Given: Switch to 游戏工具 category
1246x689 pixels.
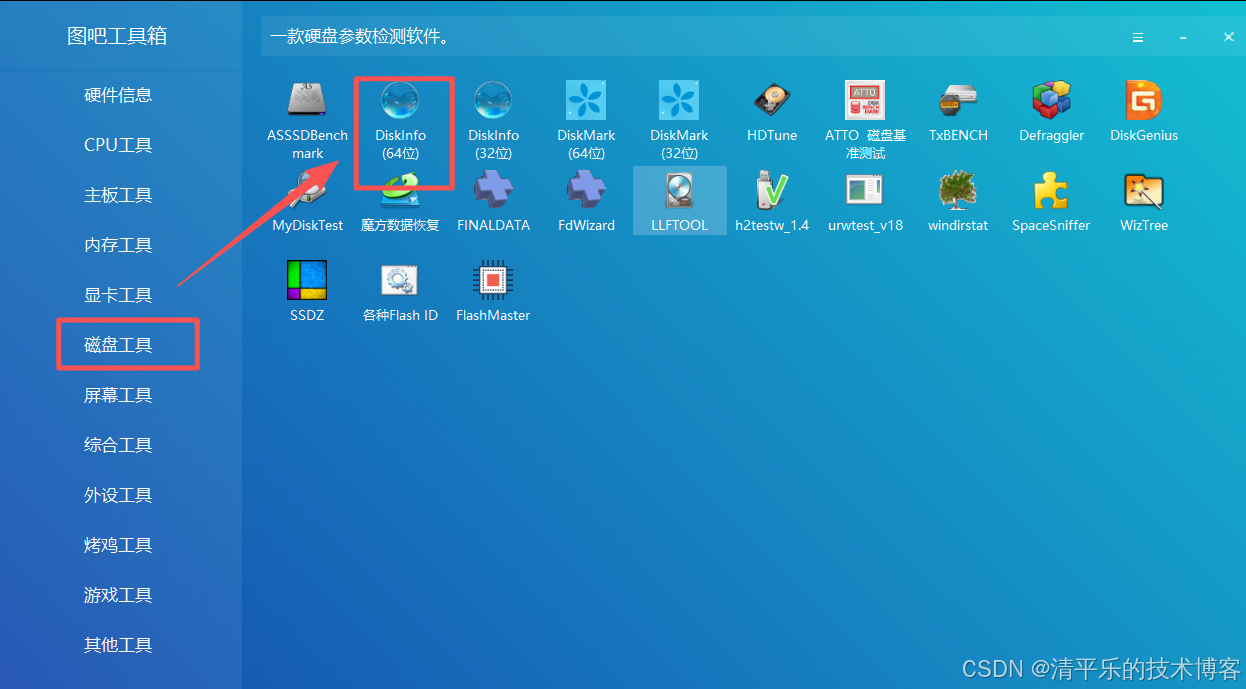Looking at the screenshot, I should point(118,595).
